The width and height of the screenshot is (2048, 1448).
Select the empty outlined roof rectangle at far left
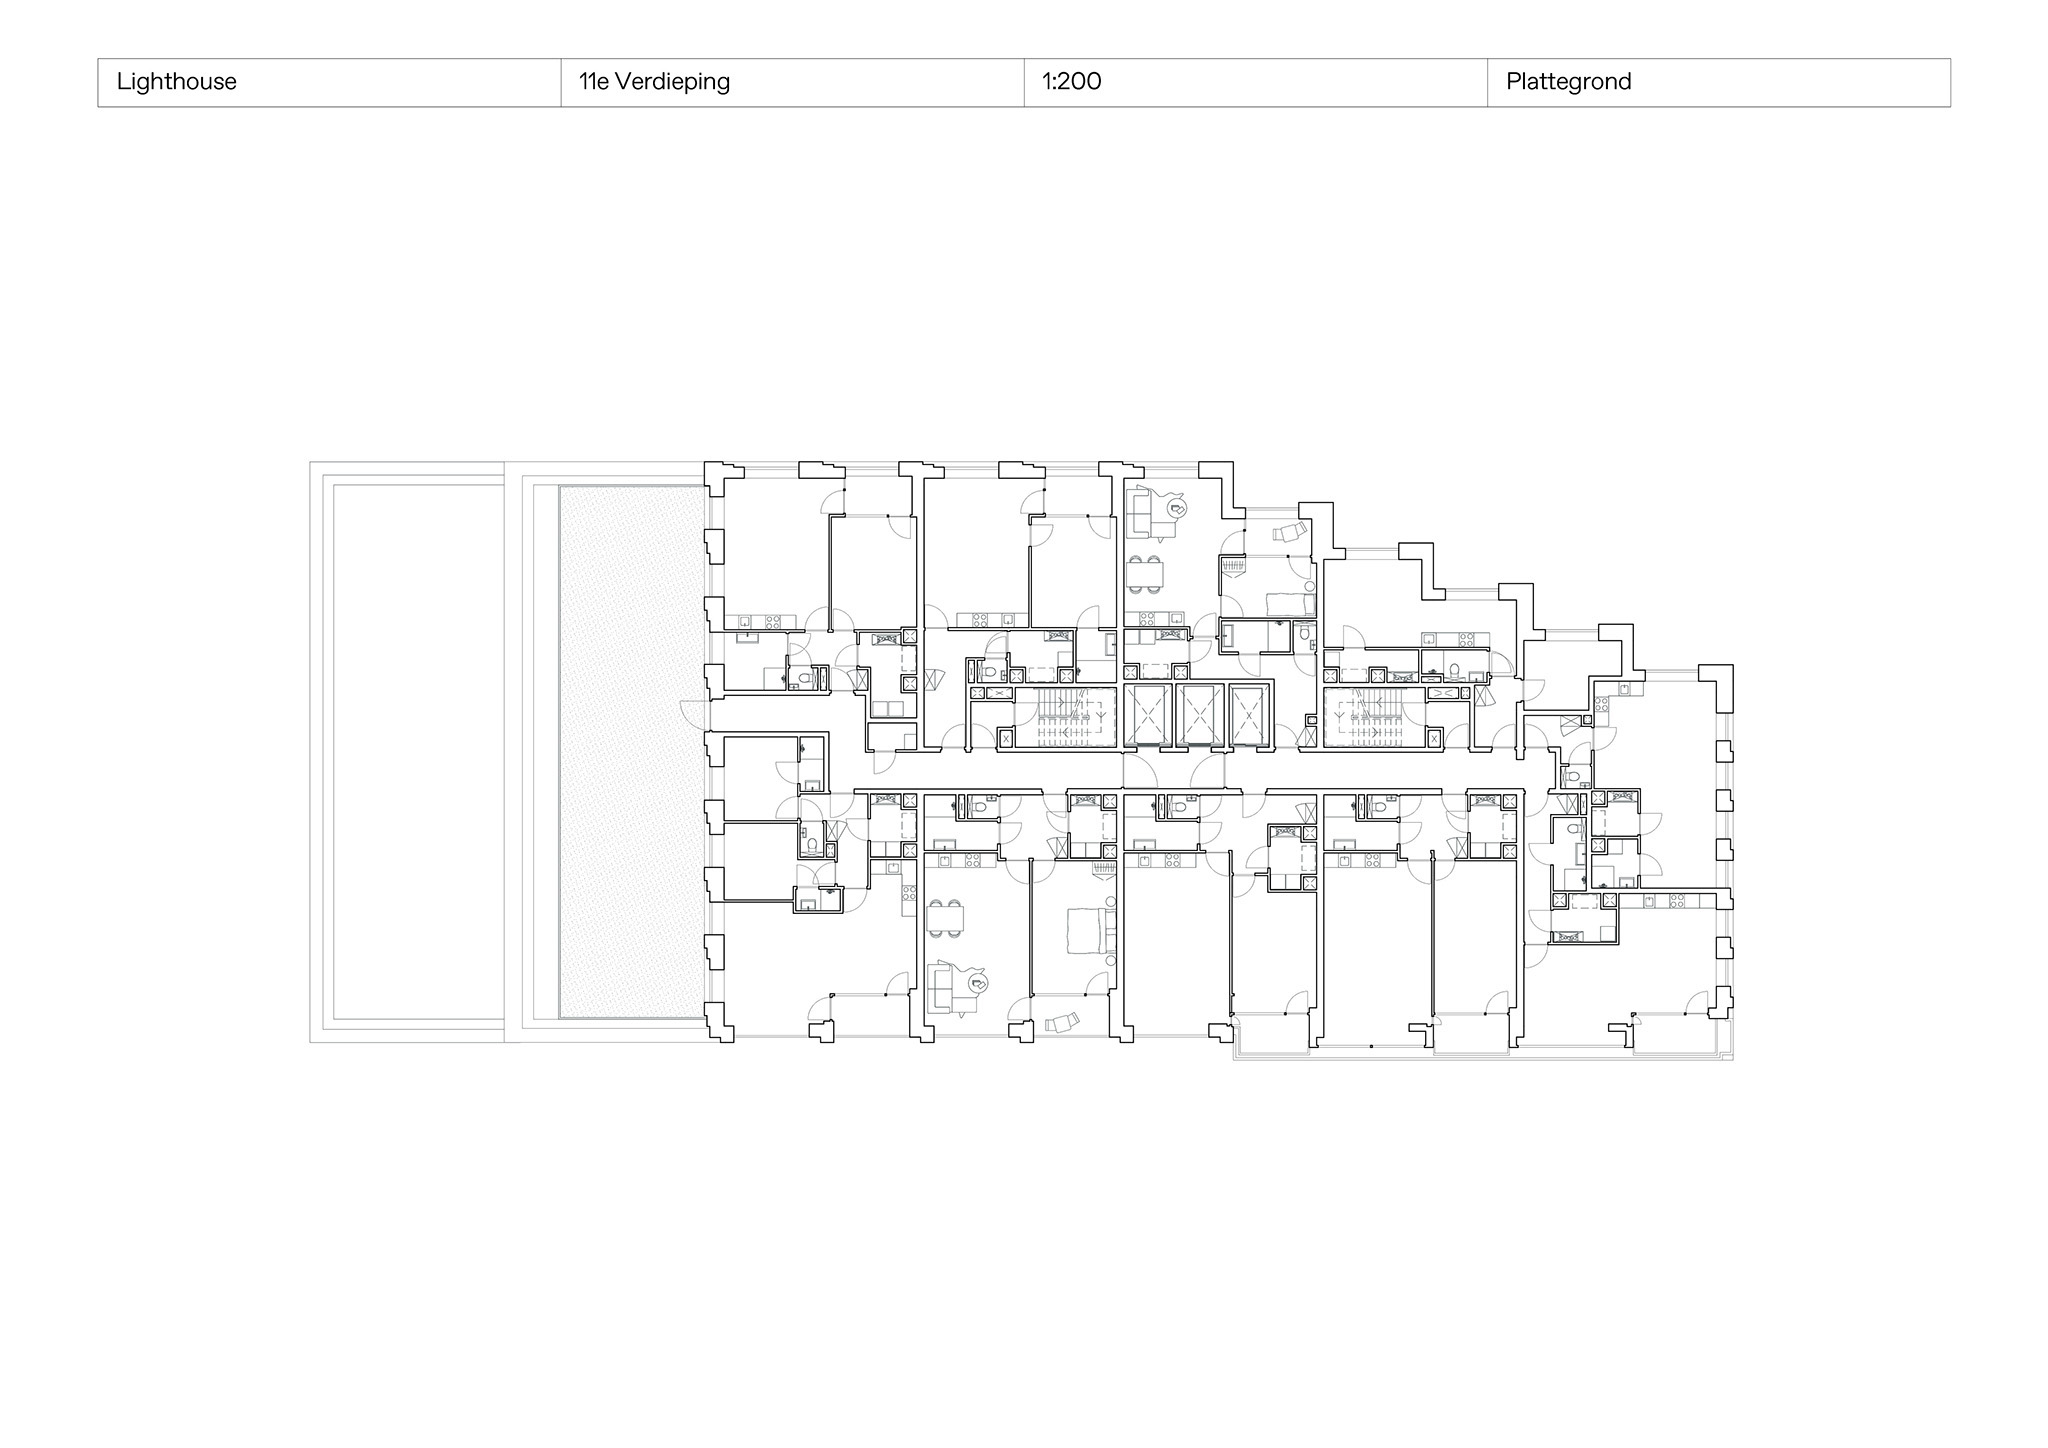417,752
